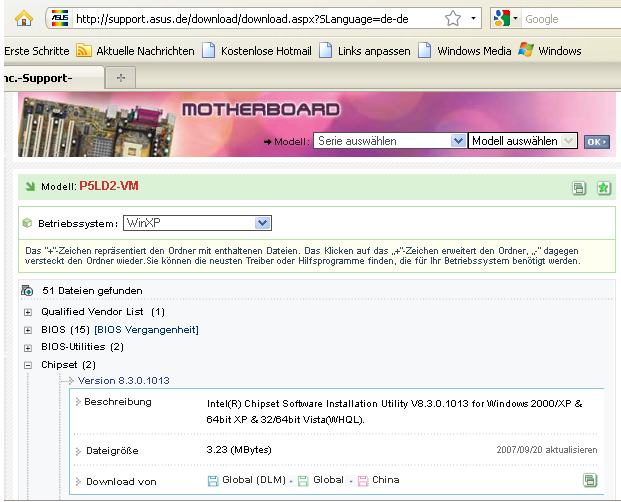Click the page icon beside Windows Media
Screen dimensions: 621x502
pos(425,51)
